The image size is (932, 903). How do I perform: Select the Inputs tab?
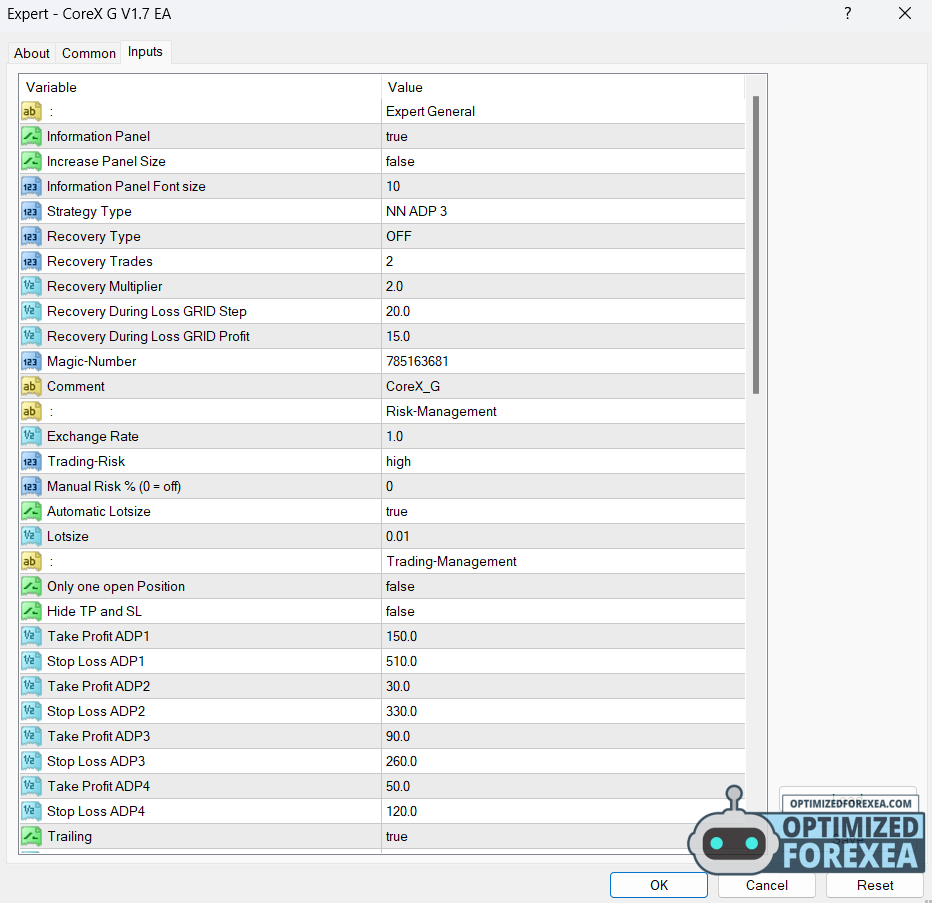[x=145, y=52]
